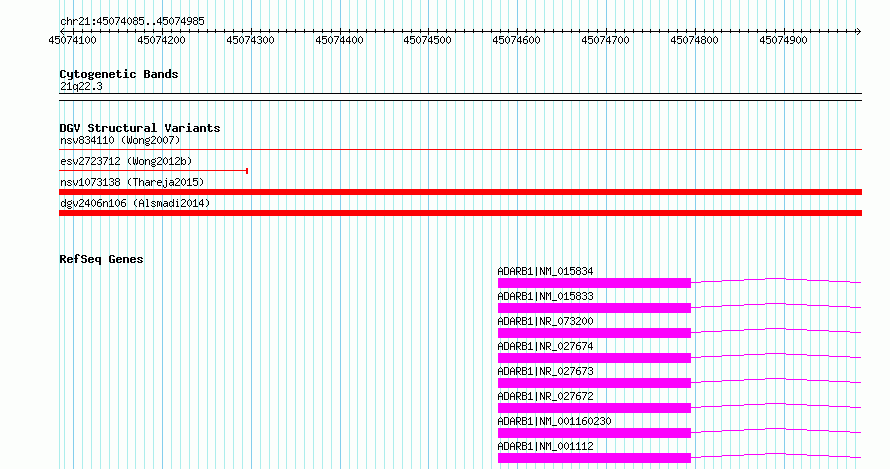The height and width of the screenshot is (469, 890).
Task: Click the magenta exon bar of NM_001112
Action: click(x=594, y=458)
